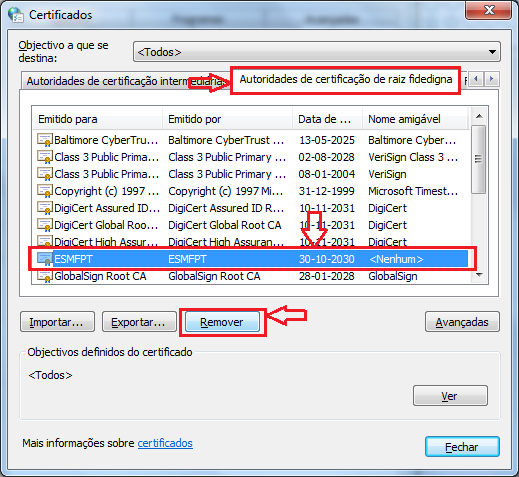Image resolution: width=519 pixels, height=477 pixels.
Task: Open the Avançadas settings button
Action: pos(462,322)
